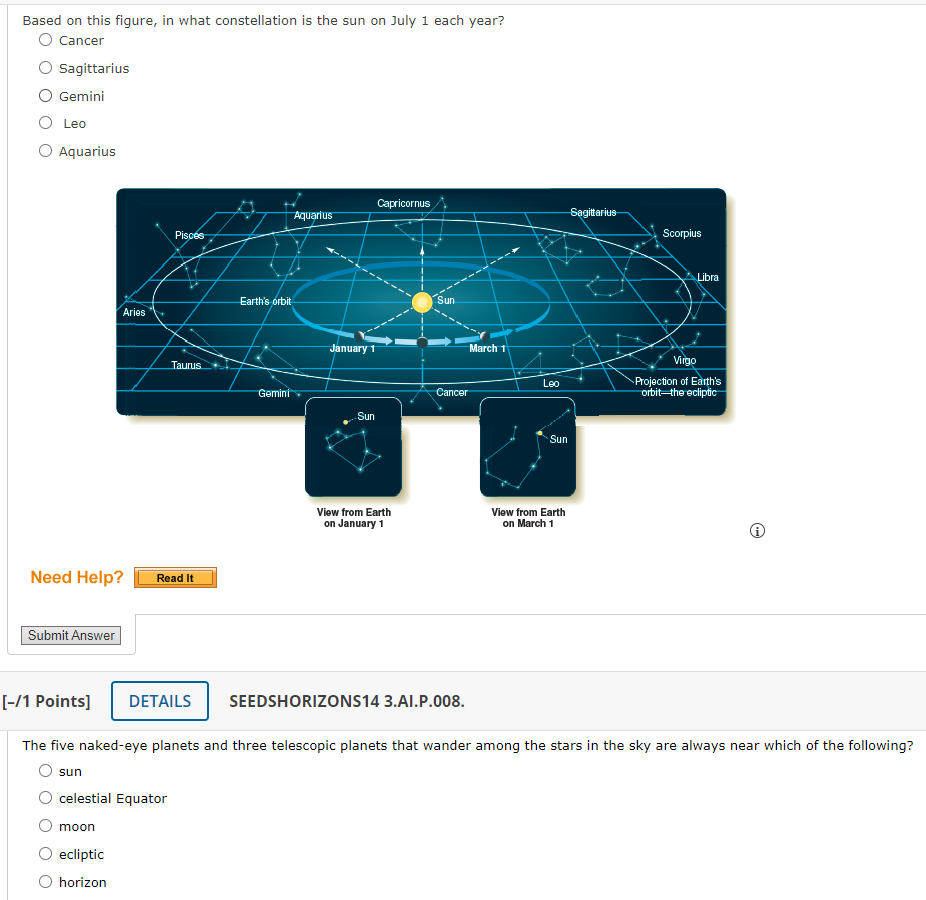
Task: Click the 'Taurus' constellation label
Action: pos(186,366)
